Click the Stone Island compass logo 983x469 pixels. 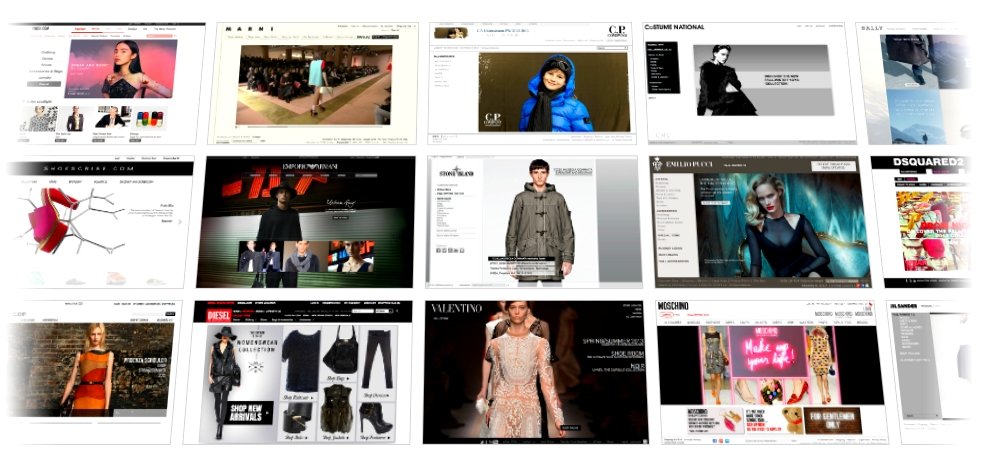[454, 171]
